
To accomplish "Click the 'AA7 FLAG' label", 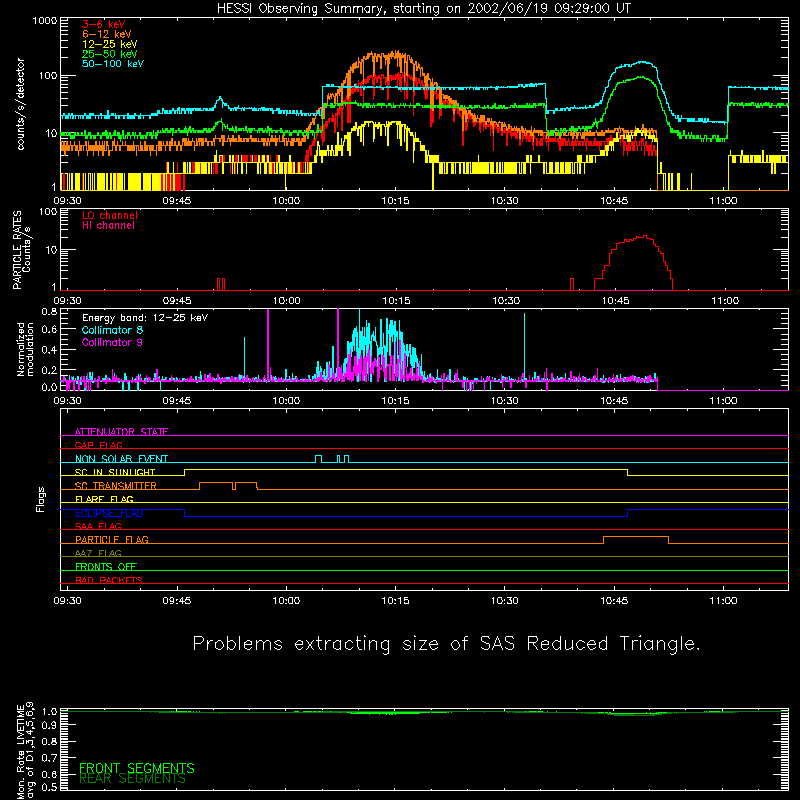I will [x=98, y=553].
